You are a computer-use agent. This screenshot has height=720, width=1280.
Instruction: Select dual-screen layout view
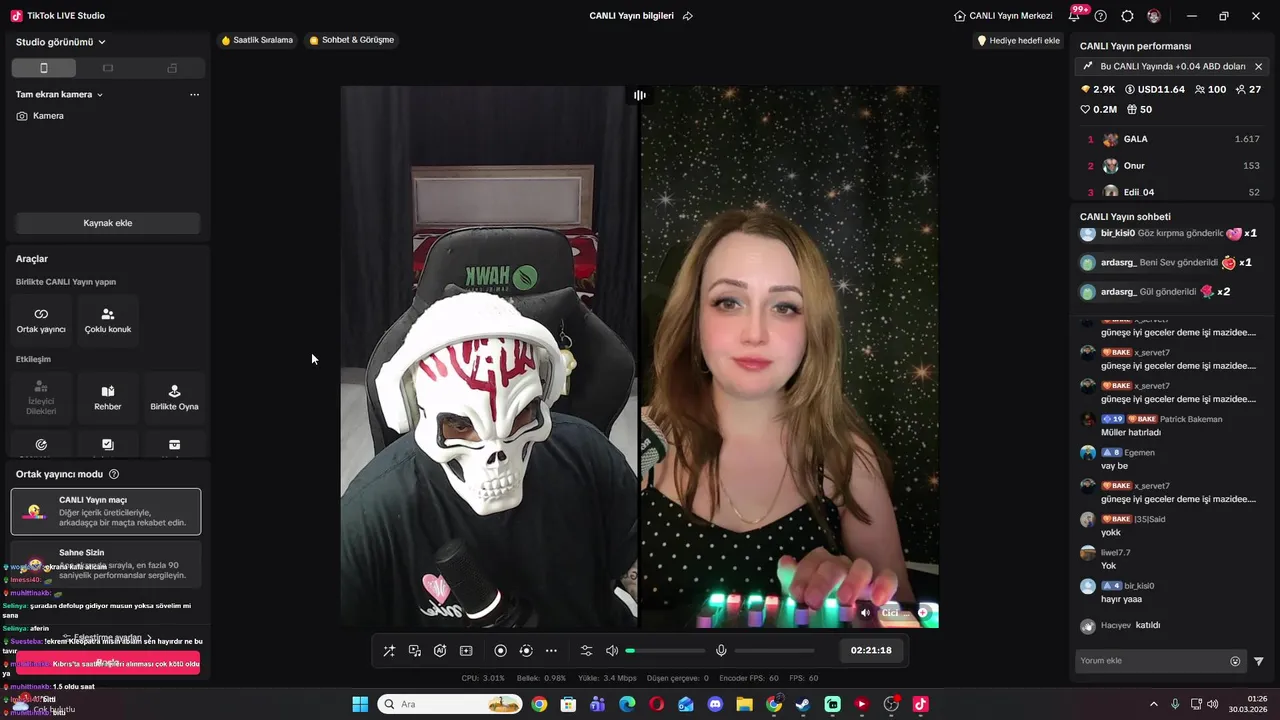click(172, 68)
